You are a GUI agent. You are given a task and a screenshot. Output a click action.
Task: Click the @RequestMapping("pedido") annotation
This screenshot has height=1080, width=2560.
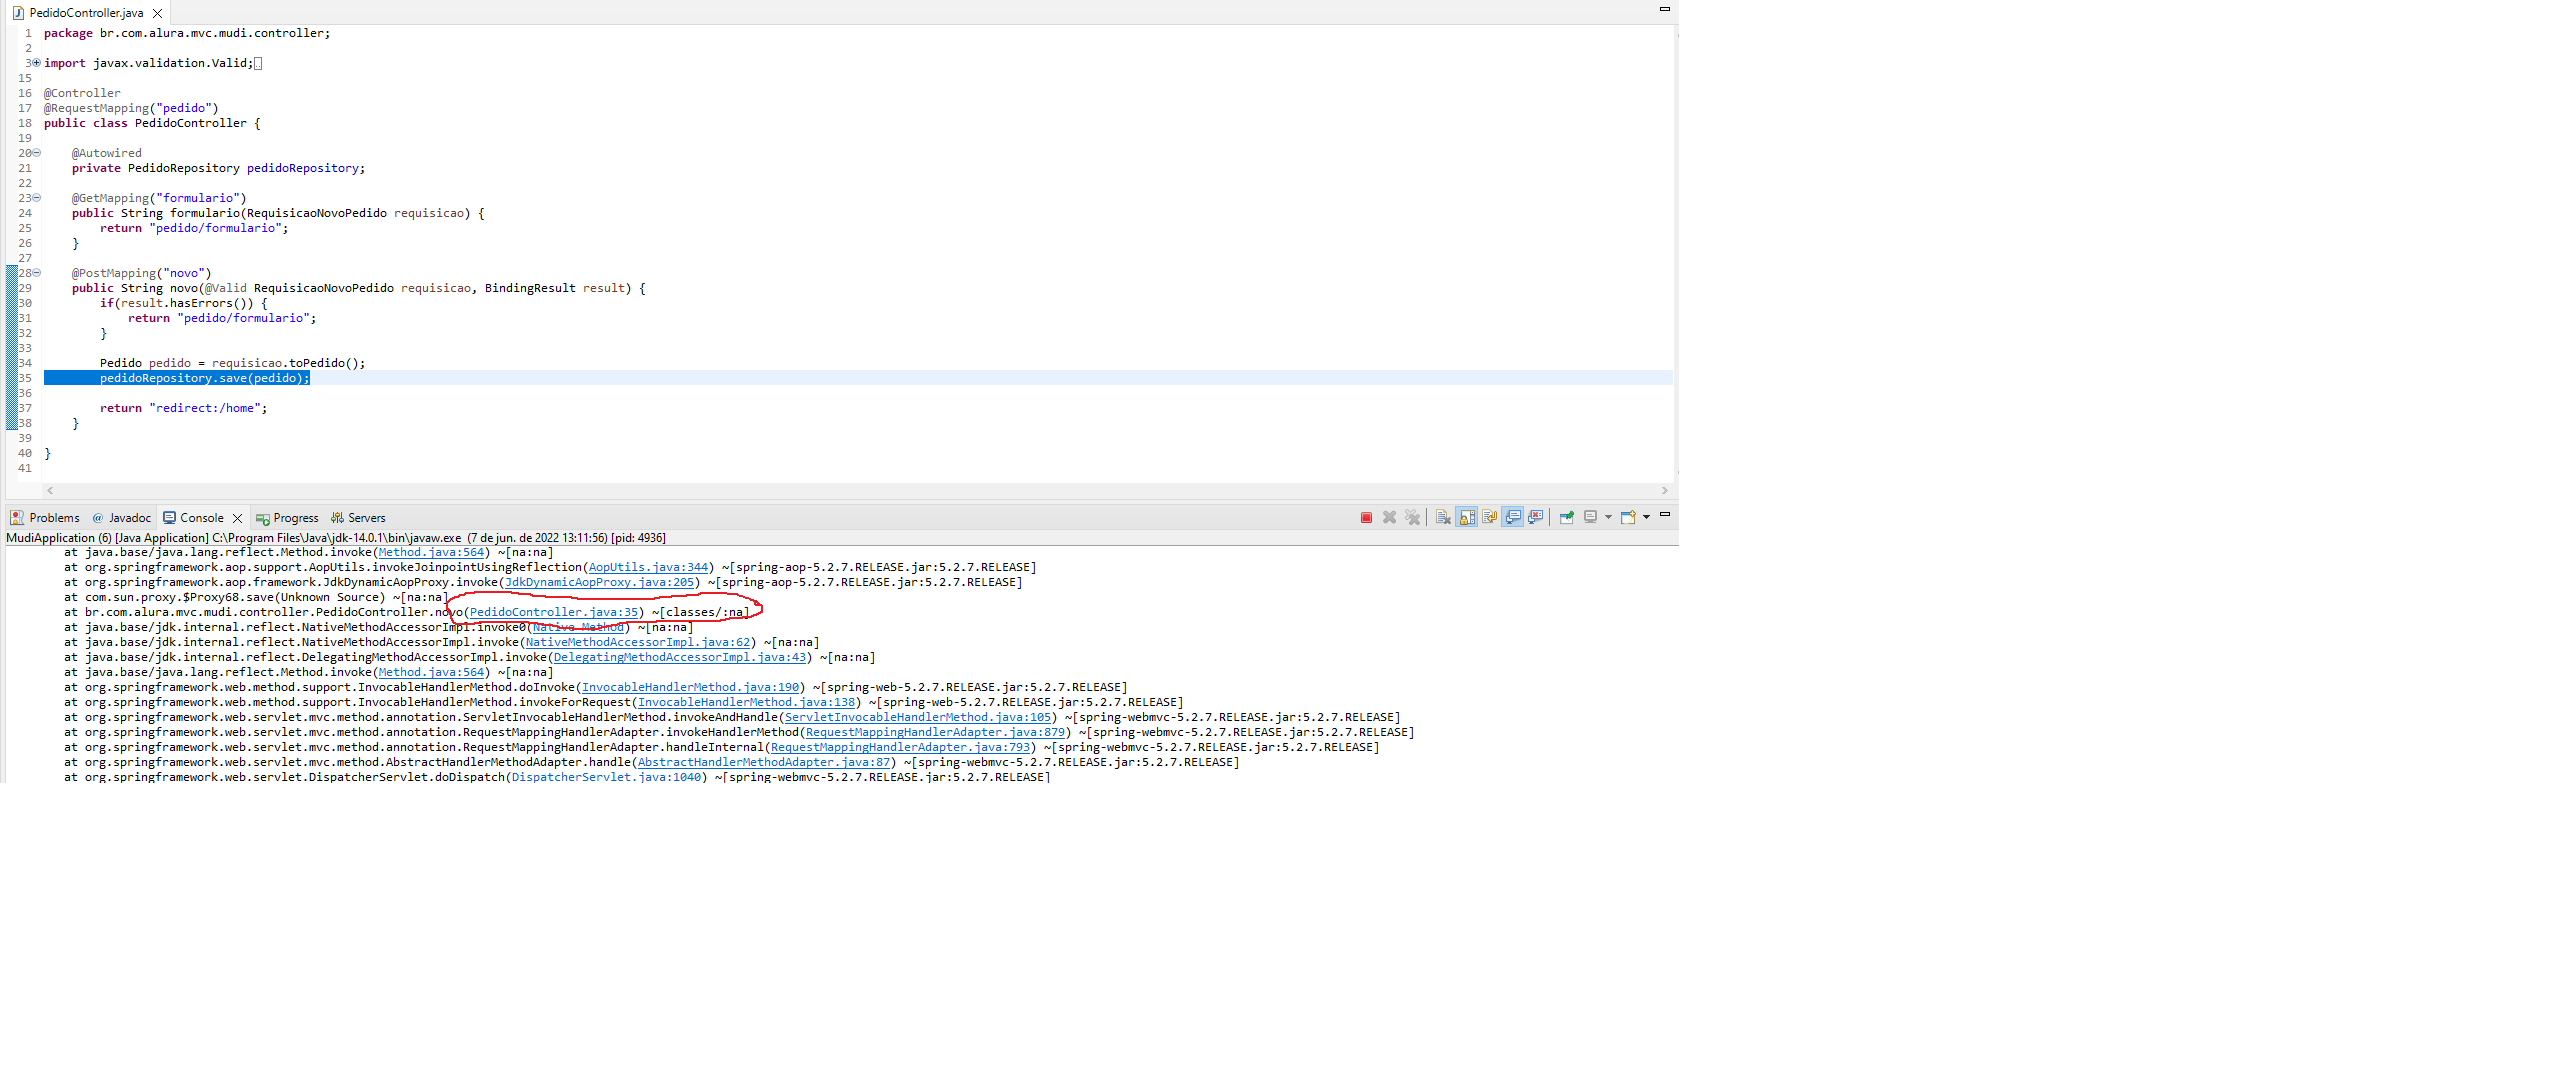point(131,108)
